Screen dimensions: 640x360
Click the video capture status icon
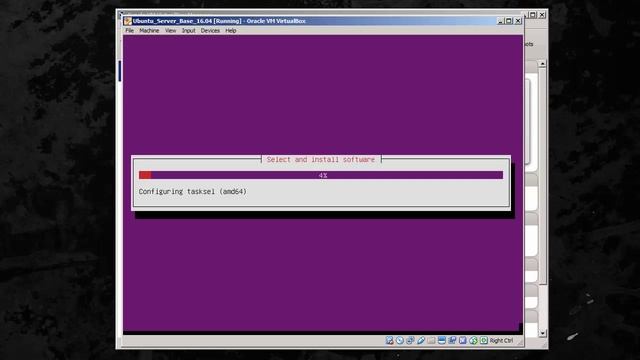pyautogui.click(x=452, y=340)
